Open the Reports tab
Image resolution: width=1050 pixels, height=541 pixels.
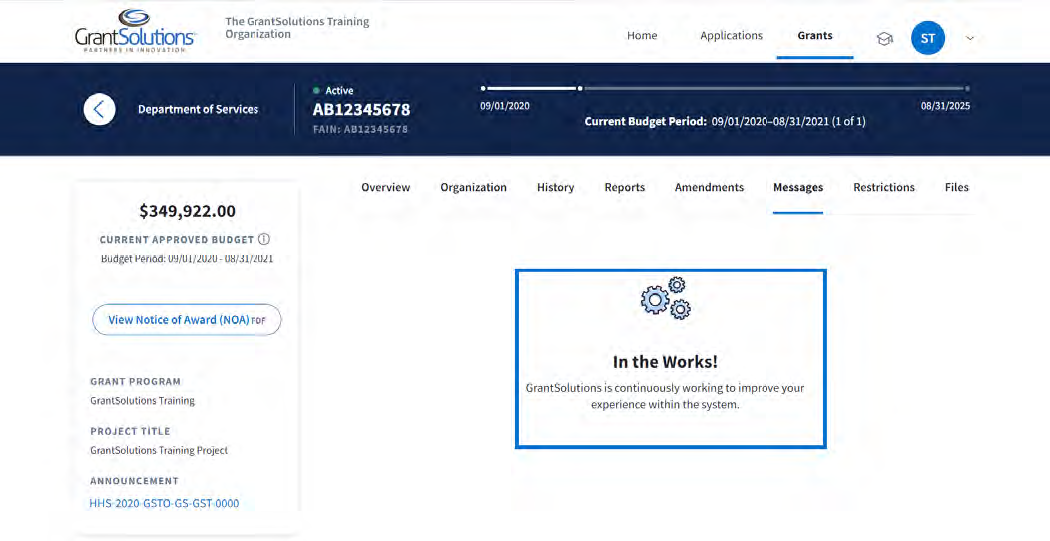624,187
